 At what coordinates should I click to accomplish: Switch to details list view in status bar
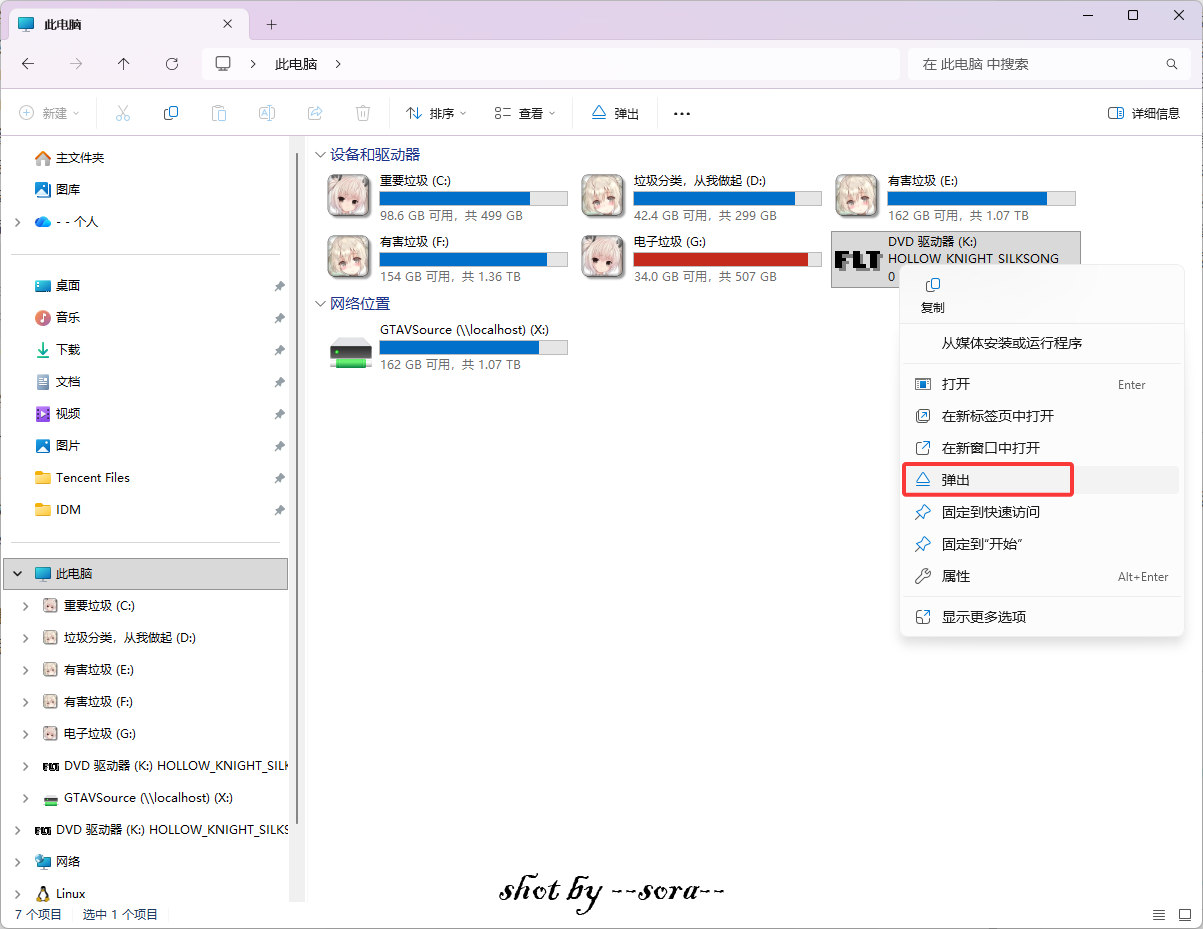point(1159,915)
